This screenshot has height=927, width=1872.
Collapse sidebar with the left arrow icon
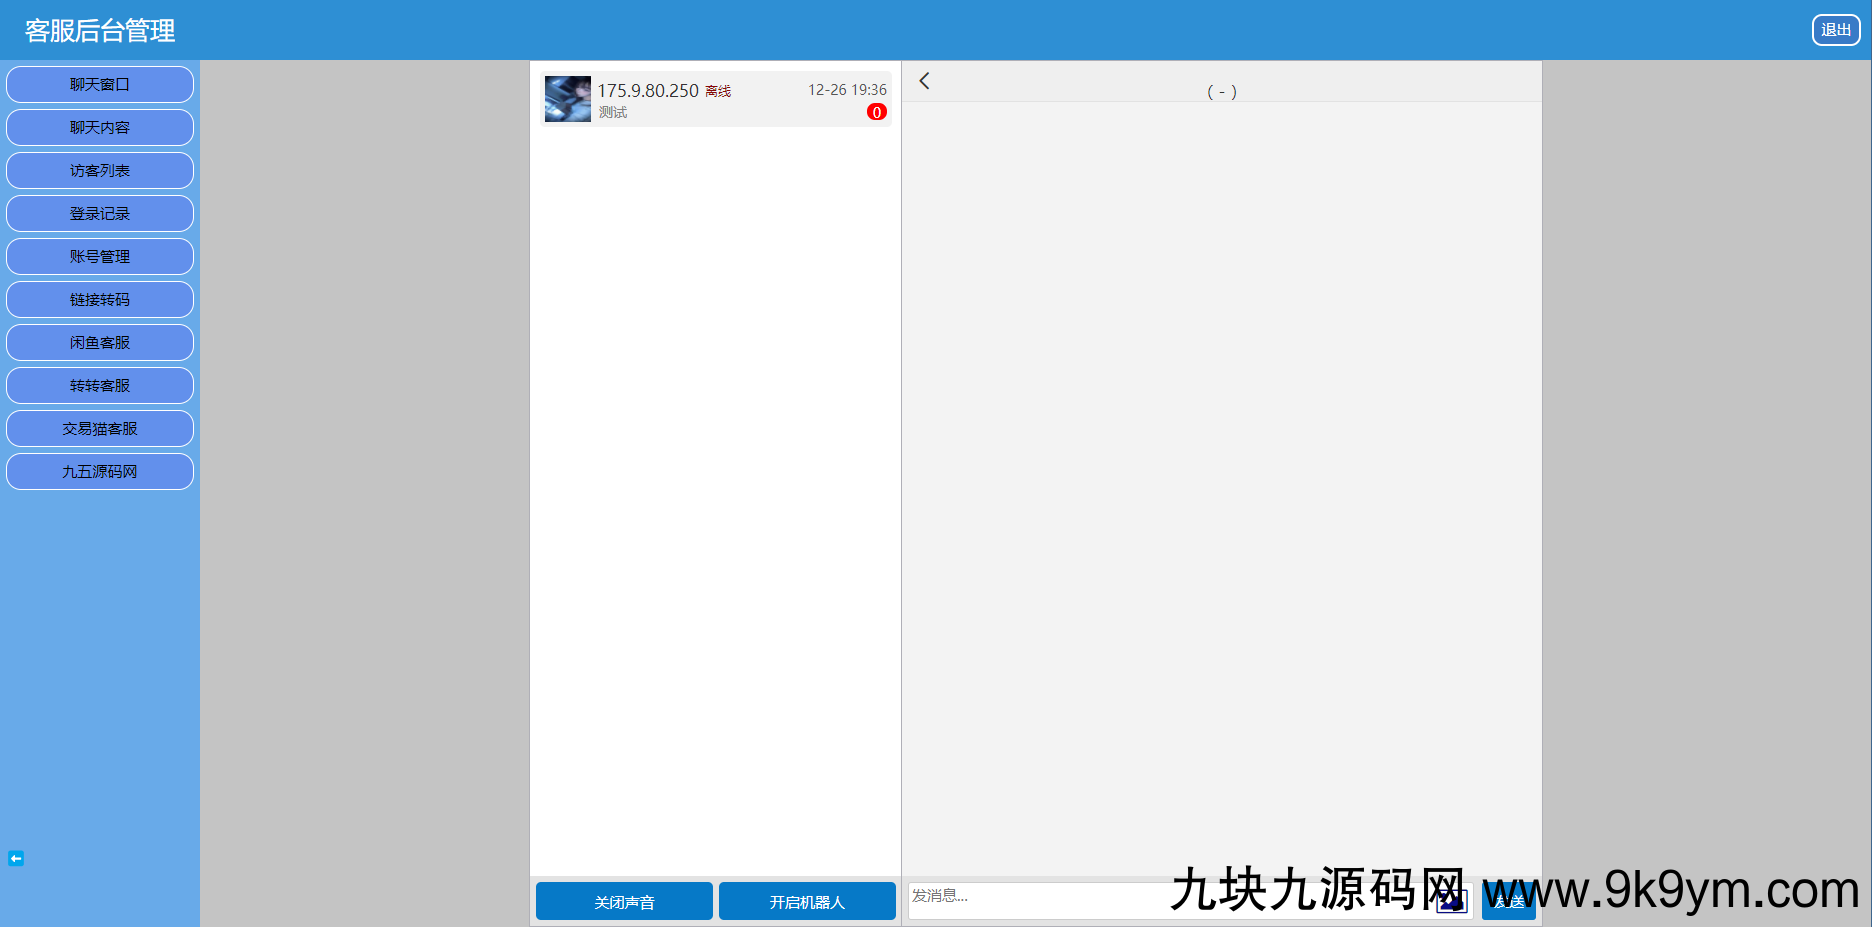tap(16, 858)
